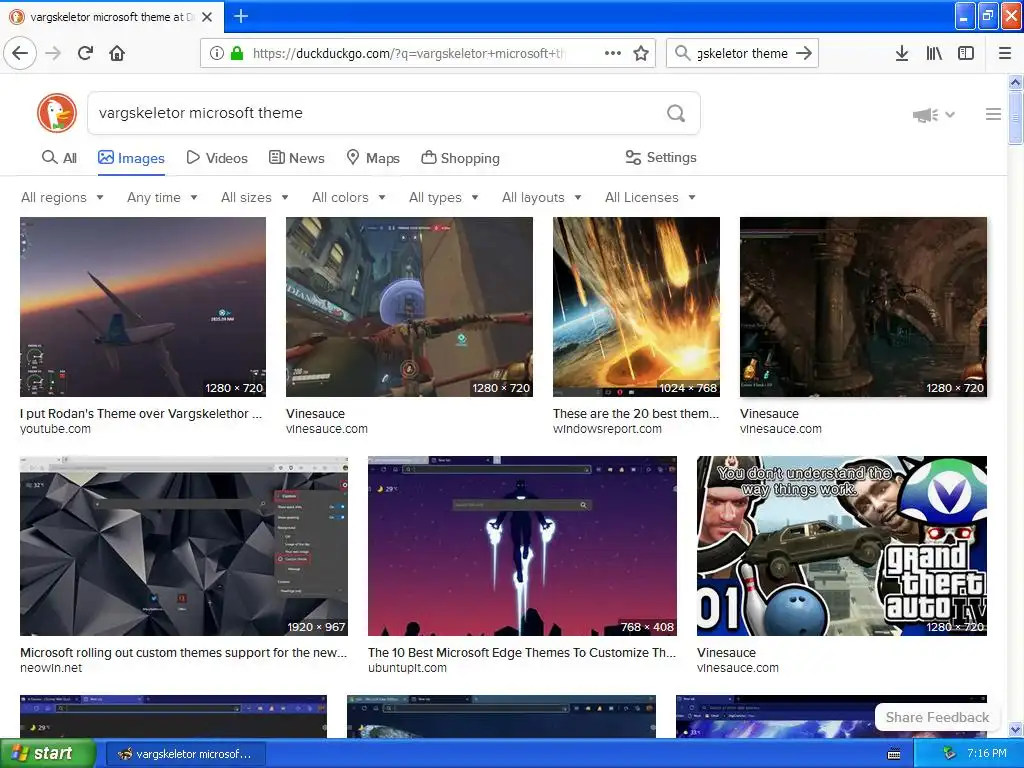Click the ubuntupit.com source text
1024x768 pixels.
[408, 668]
